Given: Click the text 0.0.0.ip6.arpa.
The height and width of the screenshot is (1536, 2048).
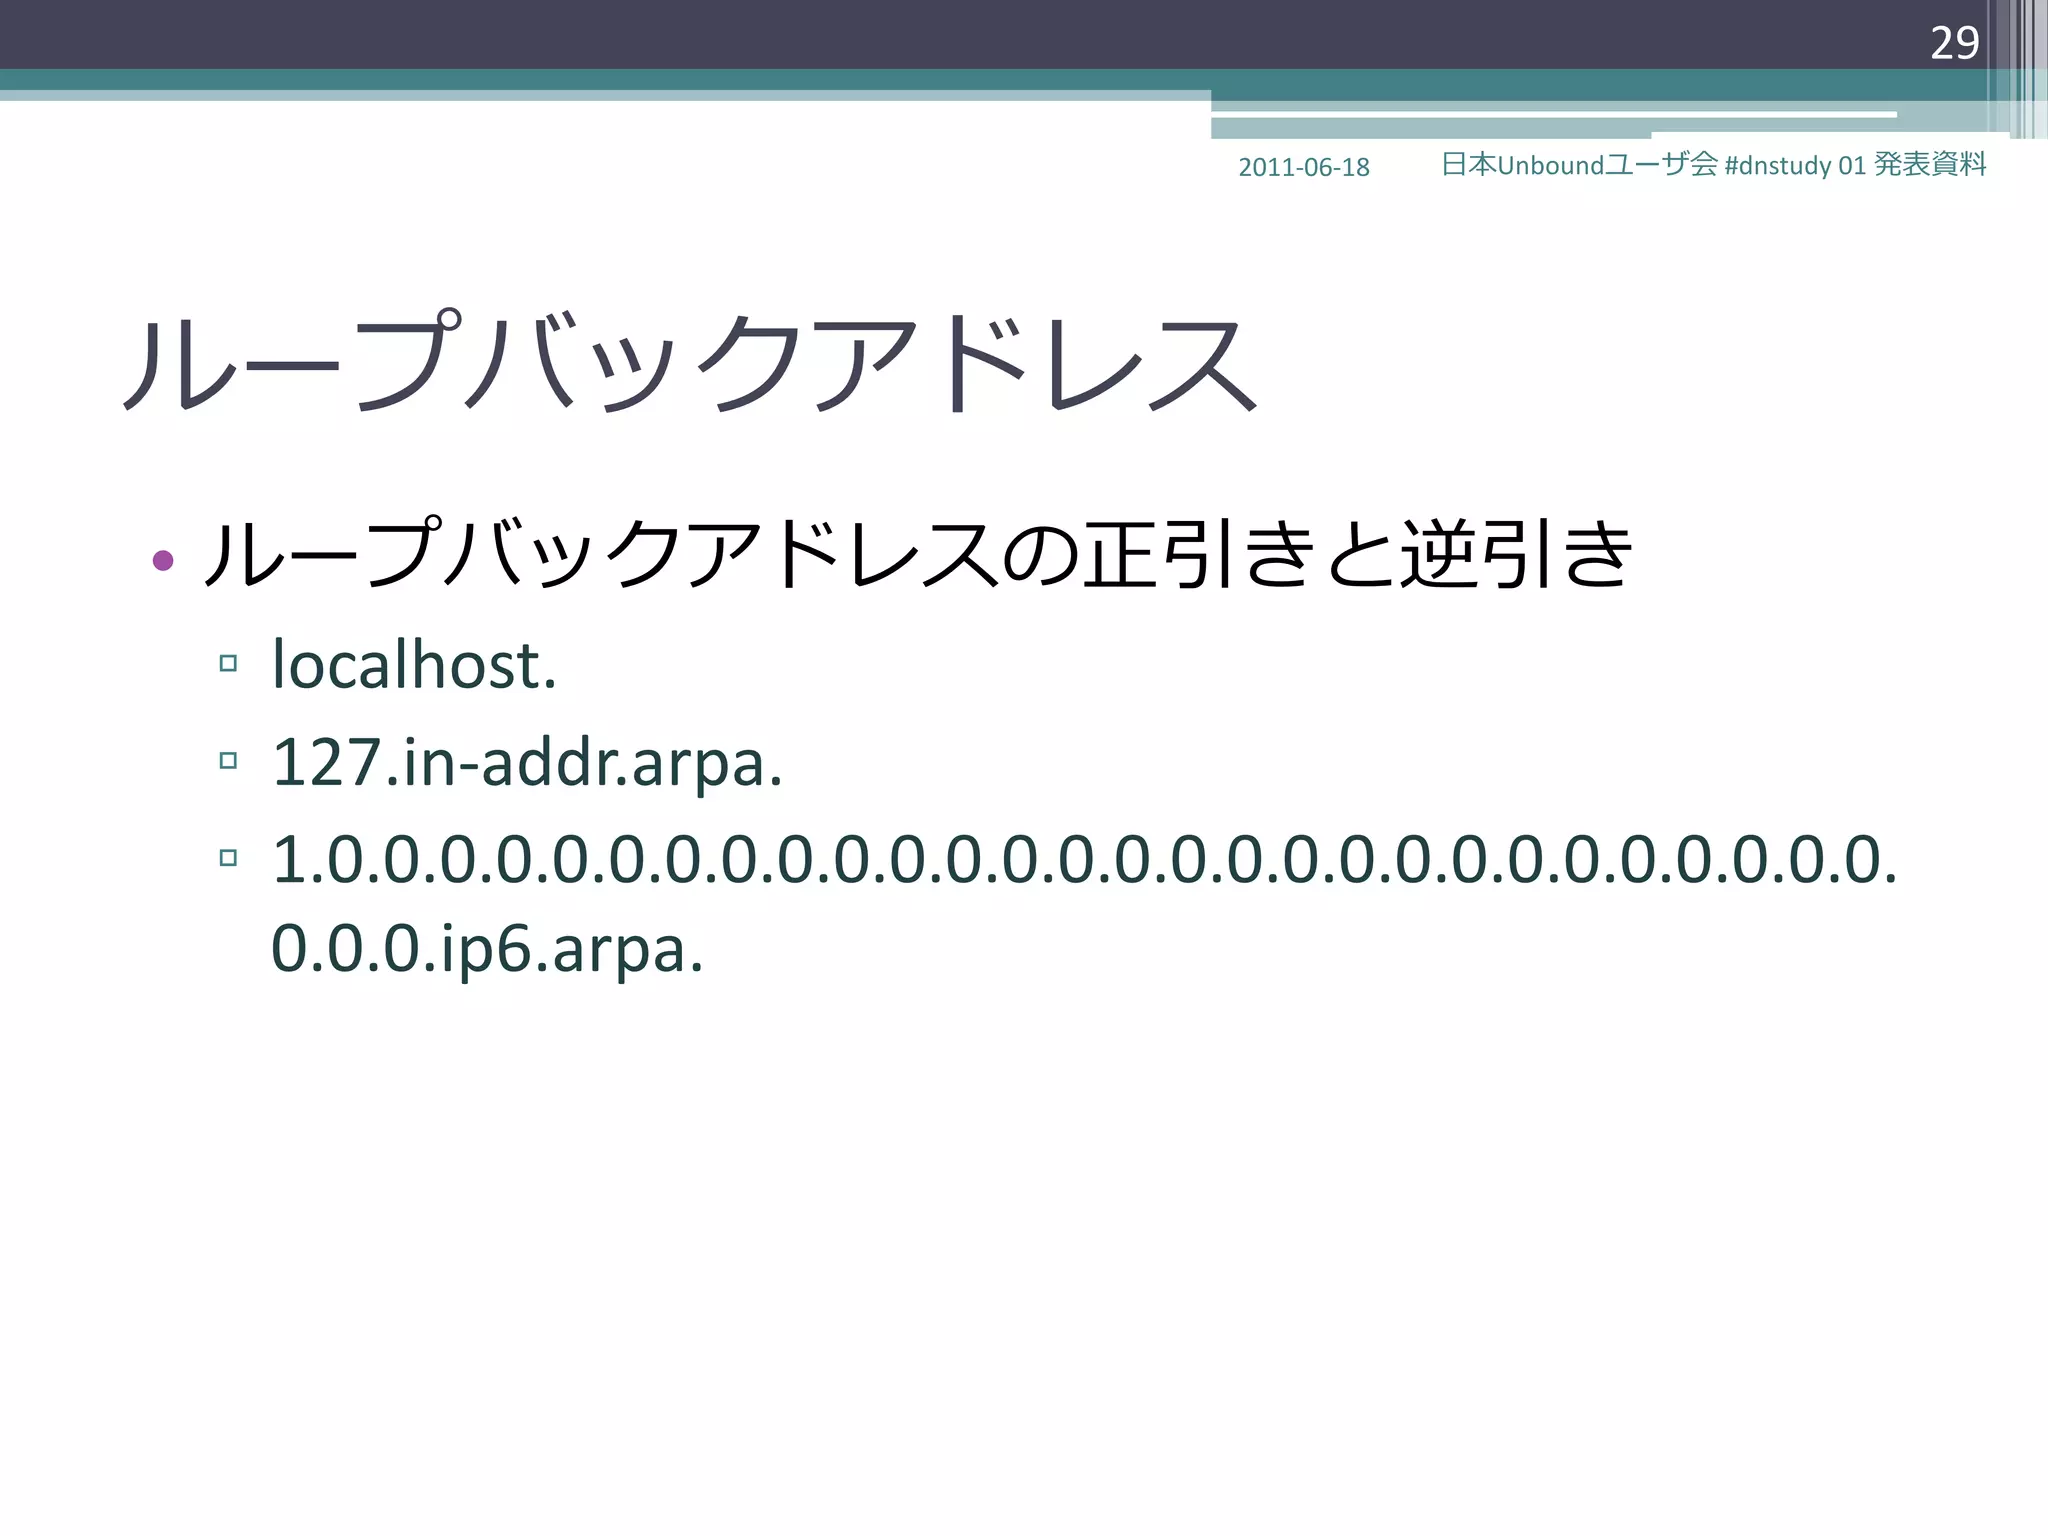Looking at the screenshot, I should click(487, 949).
